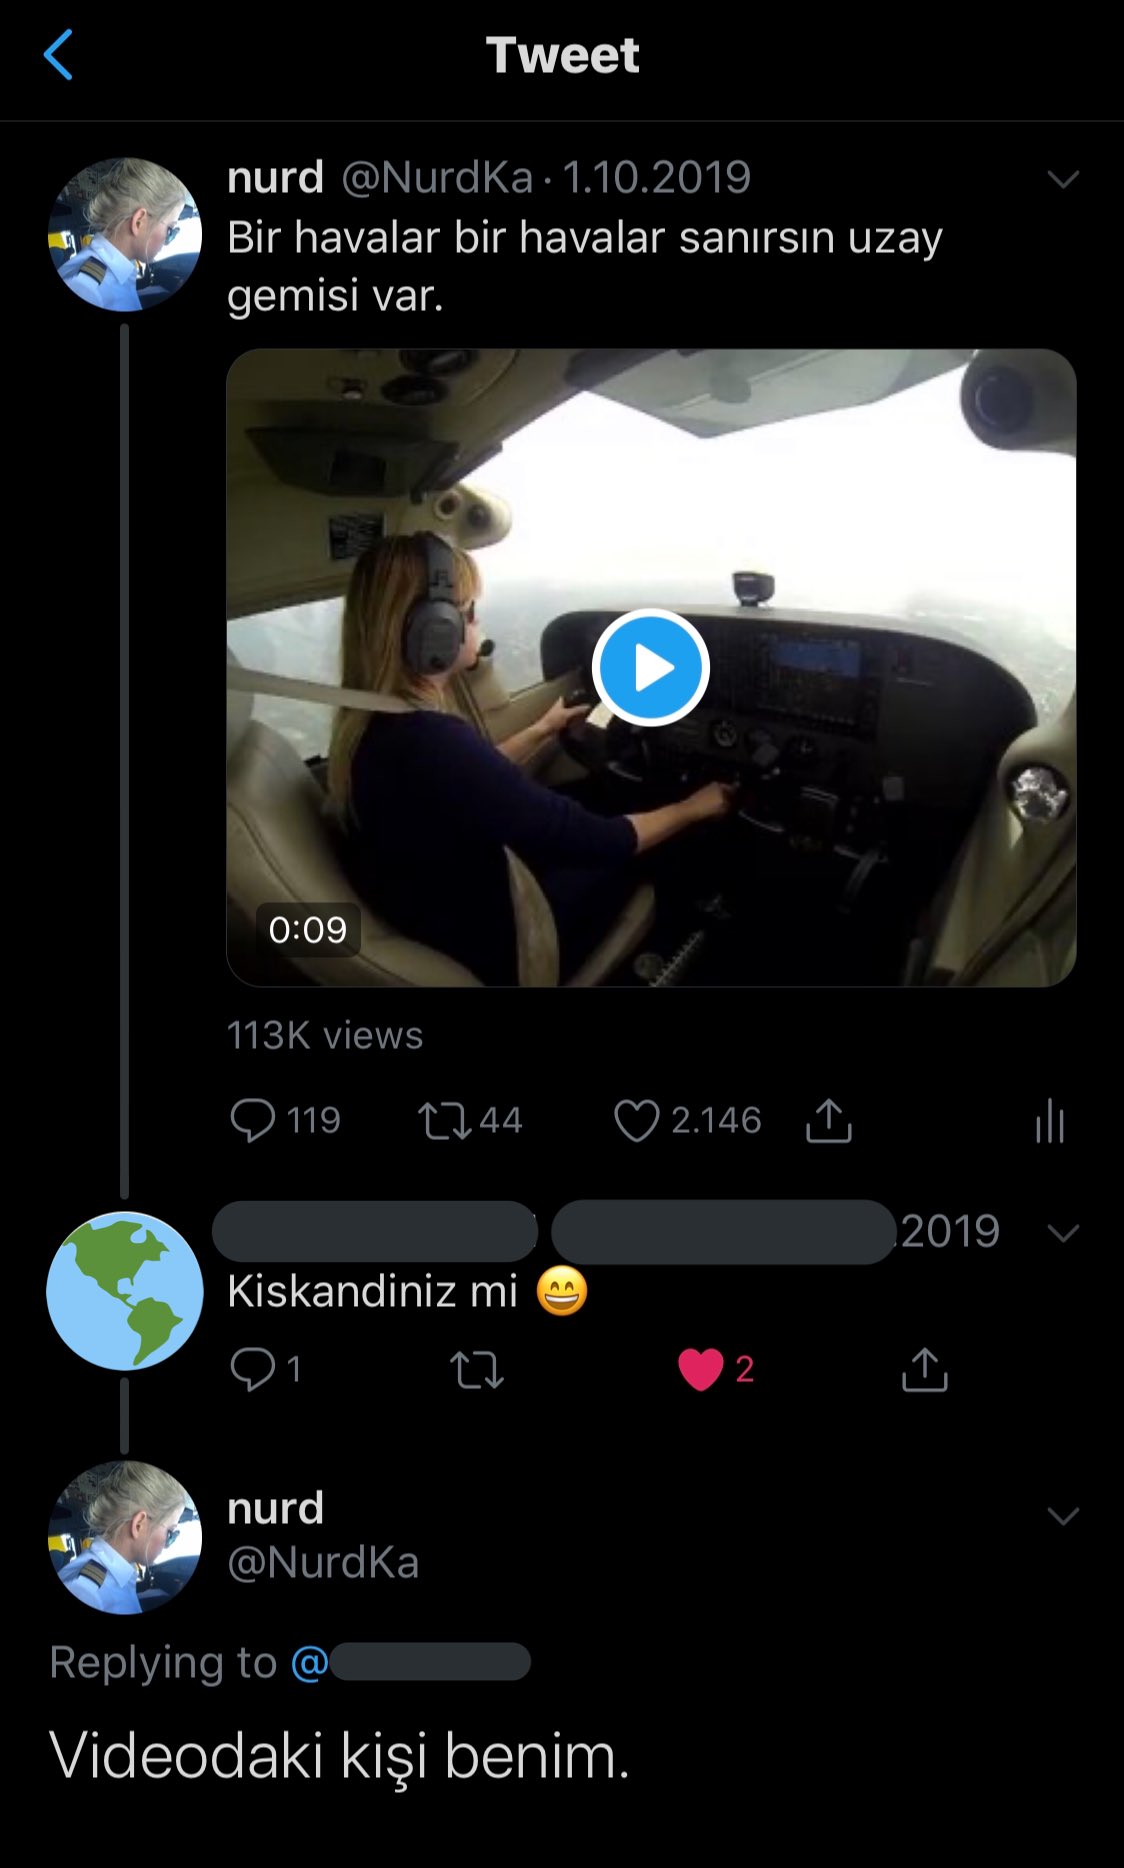1124x1868 pixels.
Task: Open nurd's avatar on the bottom reply
Action: (125, 1537)
